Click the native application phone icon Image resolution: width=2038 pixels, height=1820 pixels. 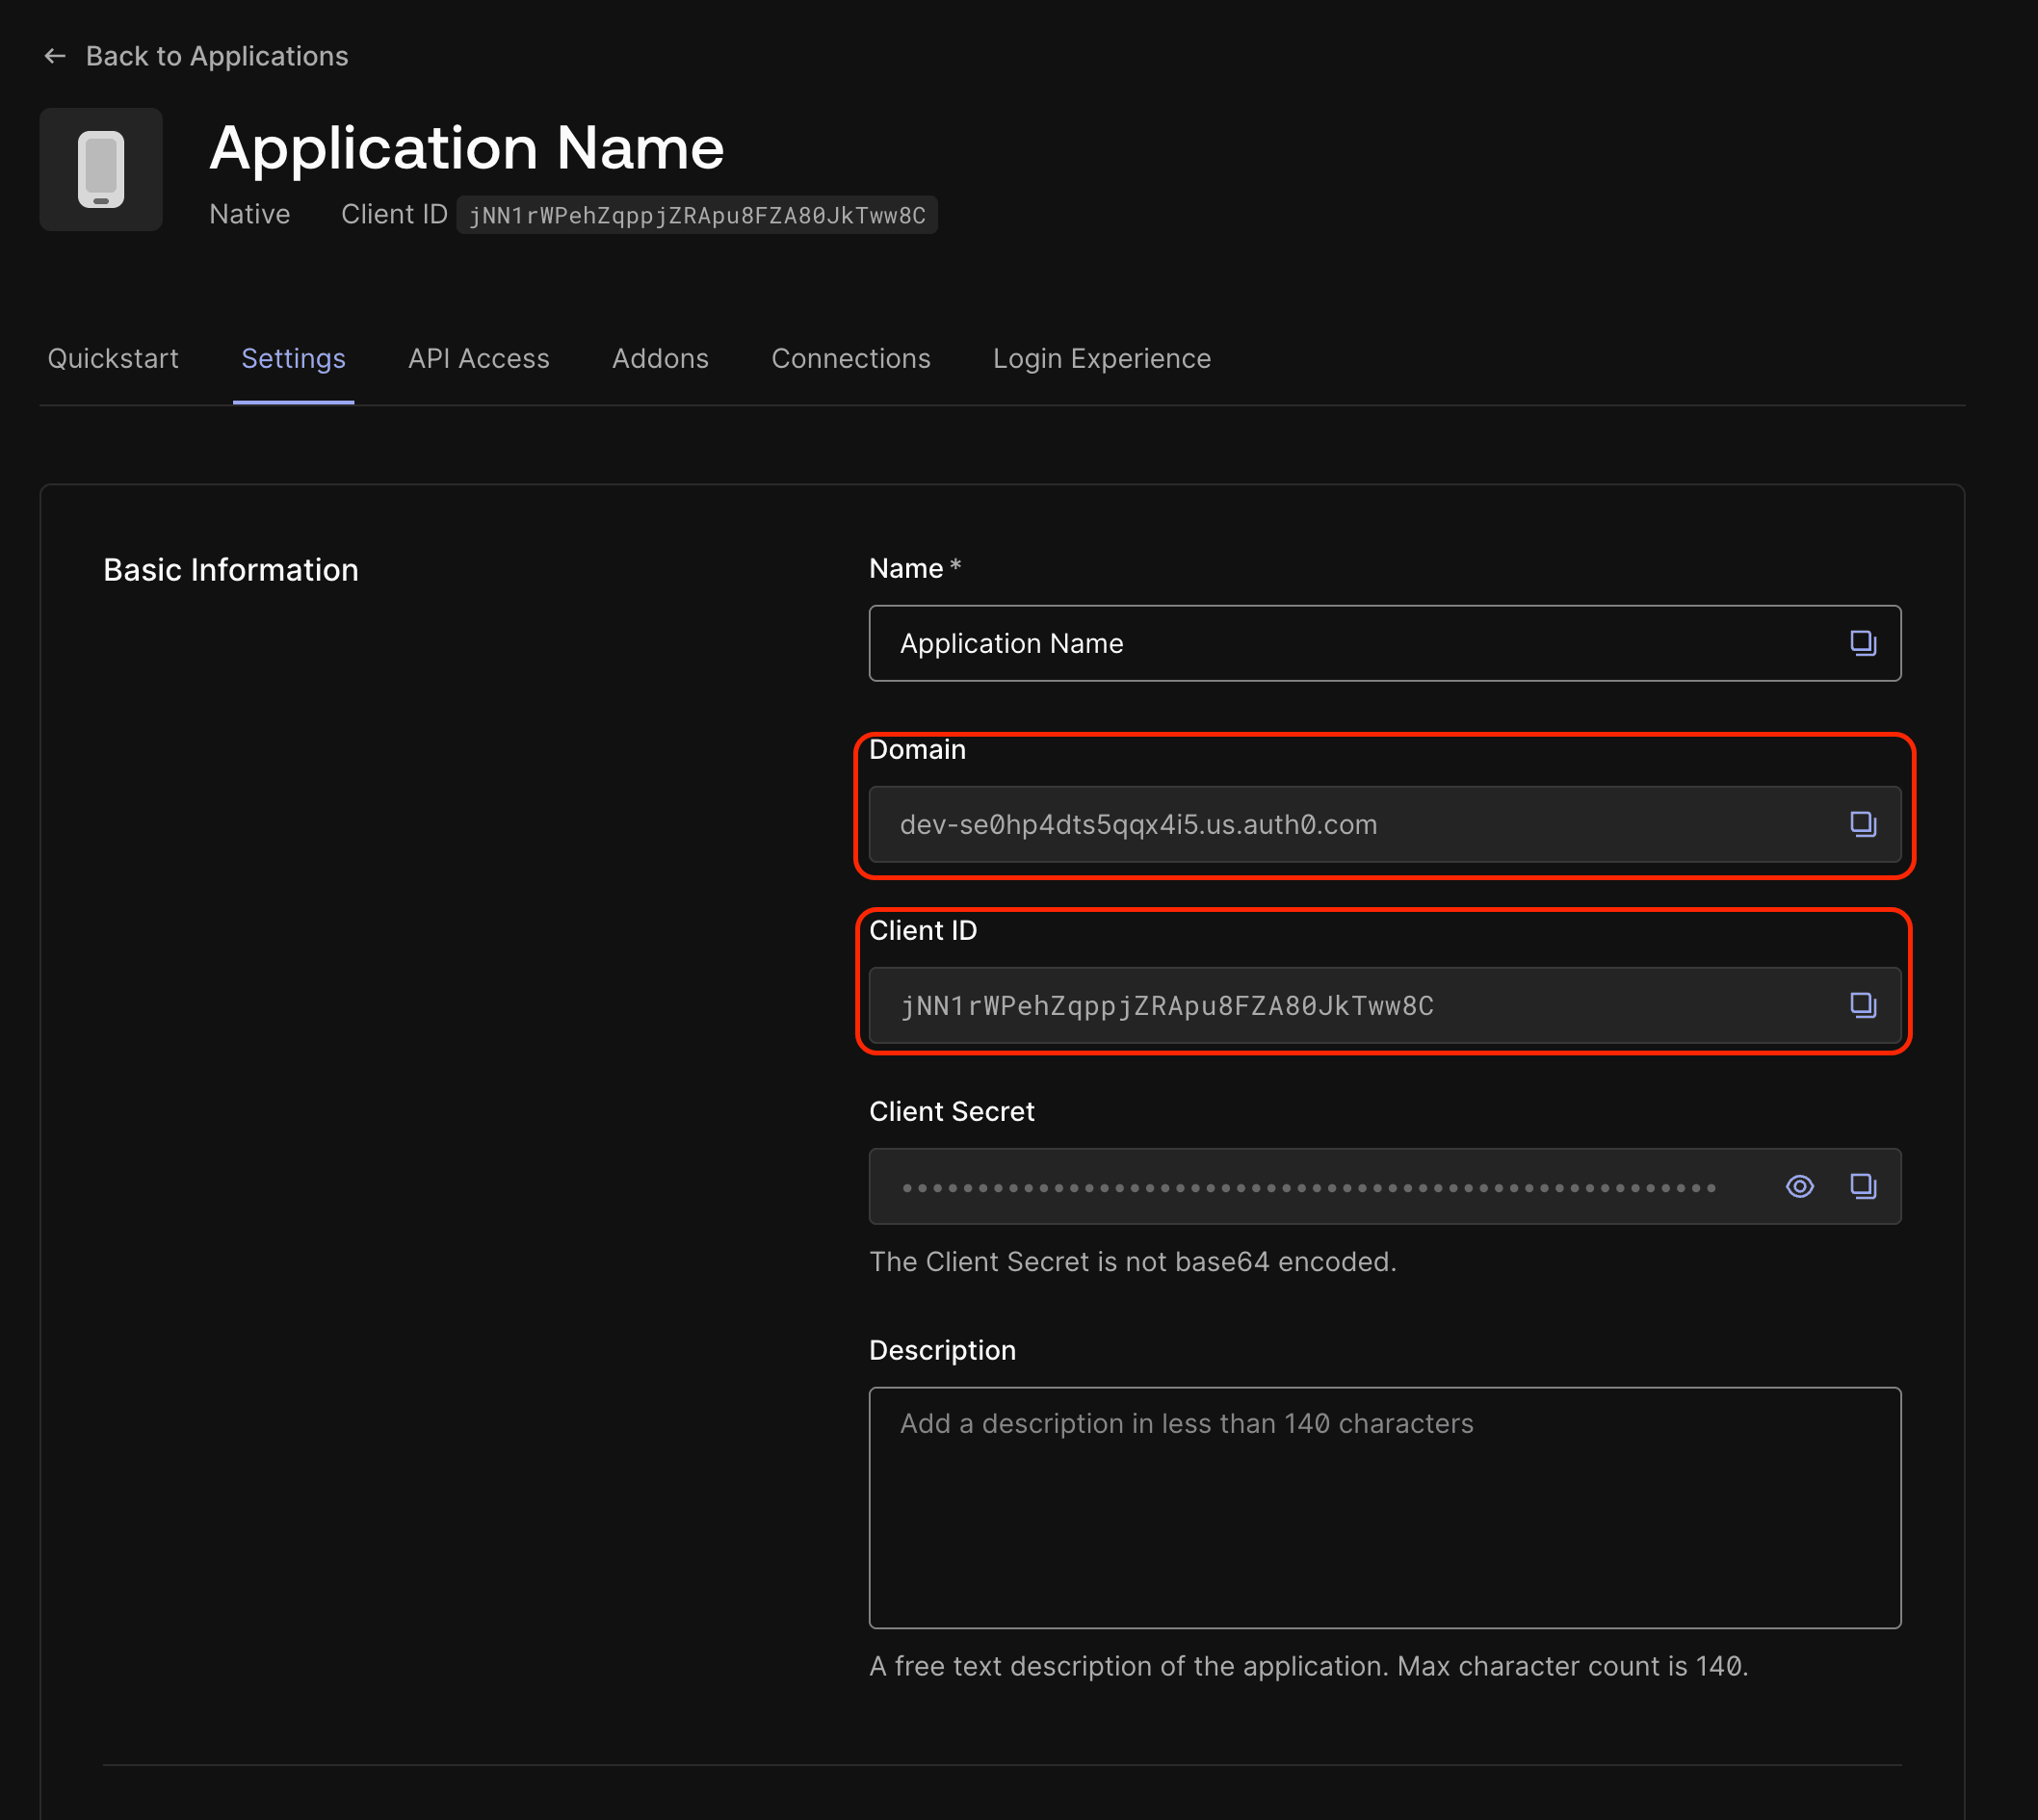(101, 170)
